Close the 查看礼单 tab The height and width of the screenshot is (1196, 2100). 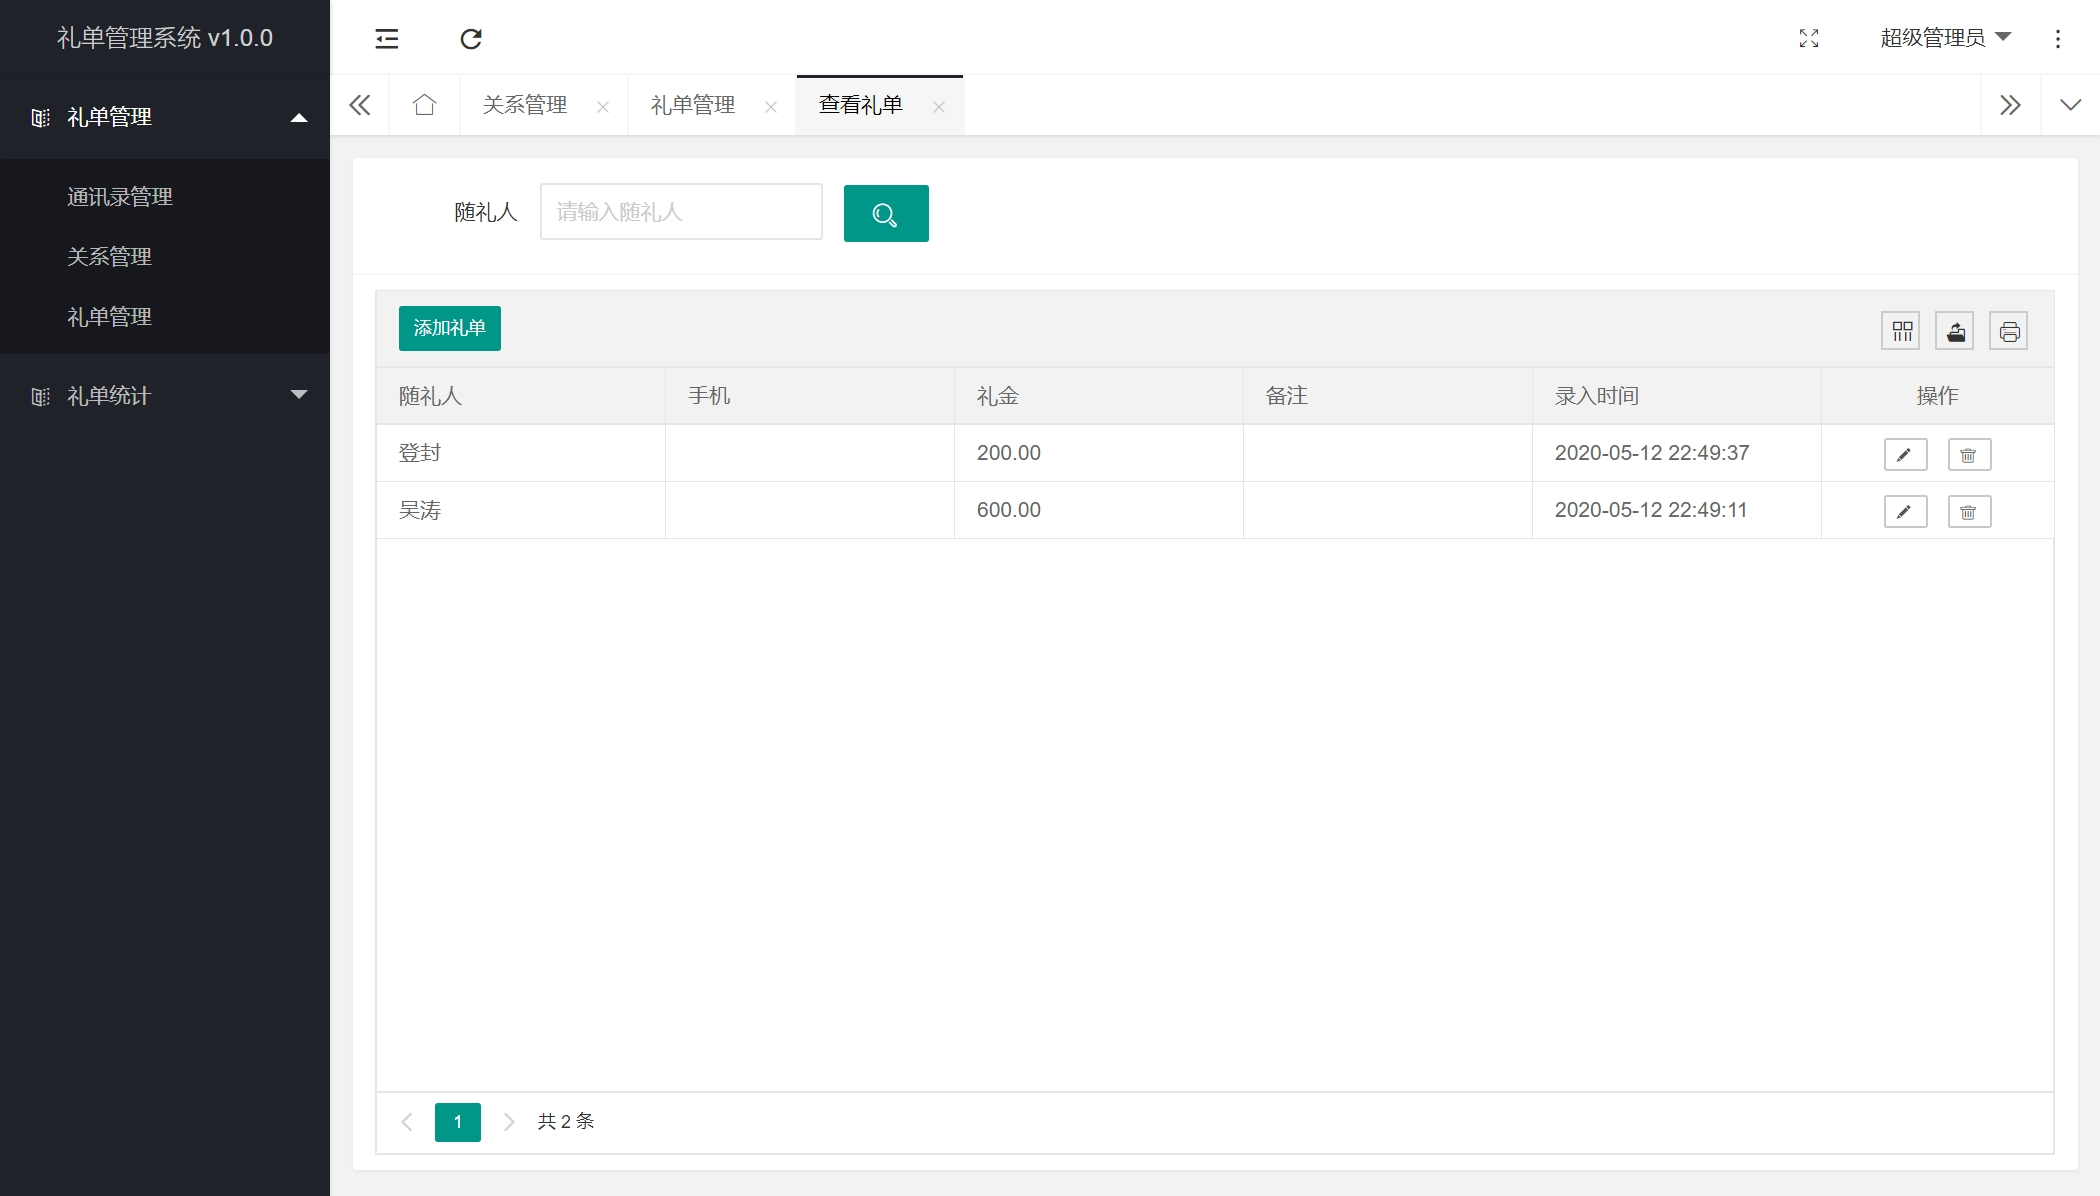[938, 107]
